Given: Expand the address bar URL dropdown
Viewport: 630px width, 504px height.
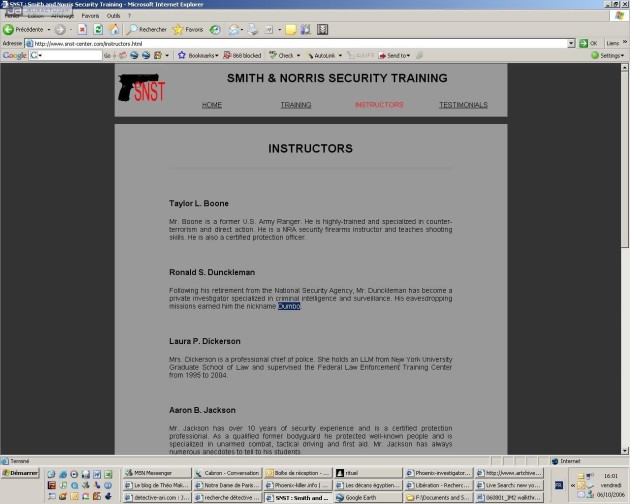Looking at the screenshot, I should click(x=570, y=43).
